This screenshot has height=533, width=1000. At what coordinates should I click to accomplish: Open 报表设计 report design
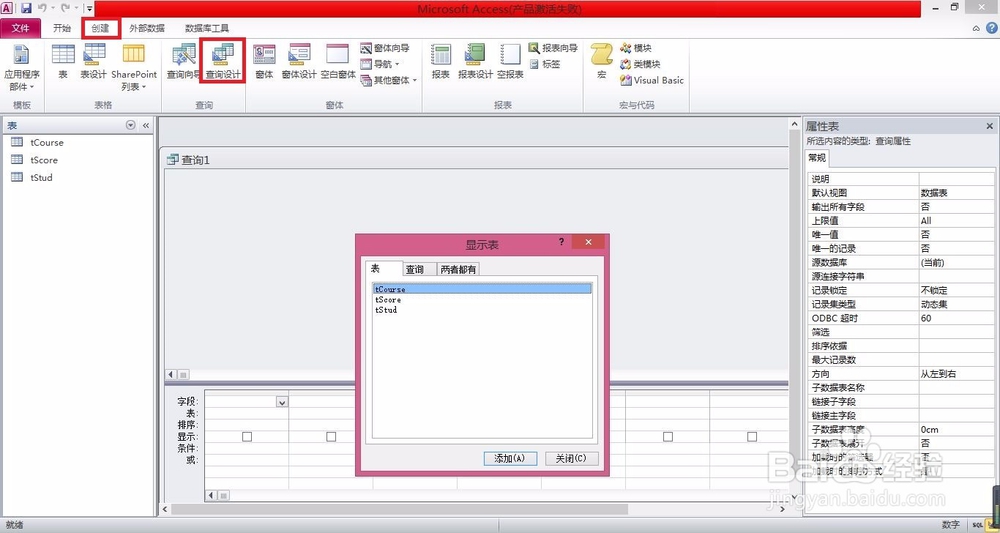click(x=475, y=62)
